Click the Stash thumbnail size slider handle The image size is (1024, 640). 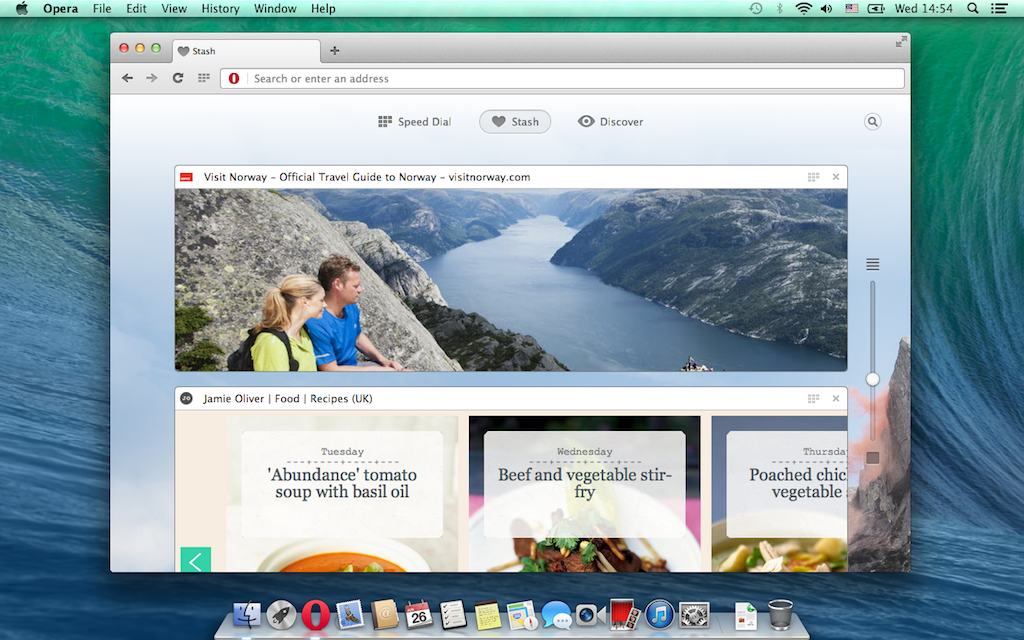pyautogui.click(x=873, y=379)
